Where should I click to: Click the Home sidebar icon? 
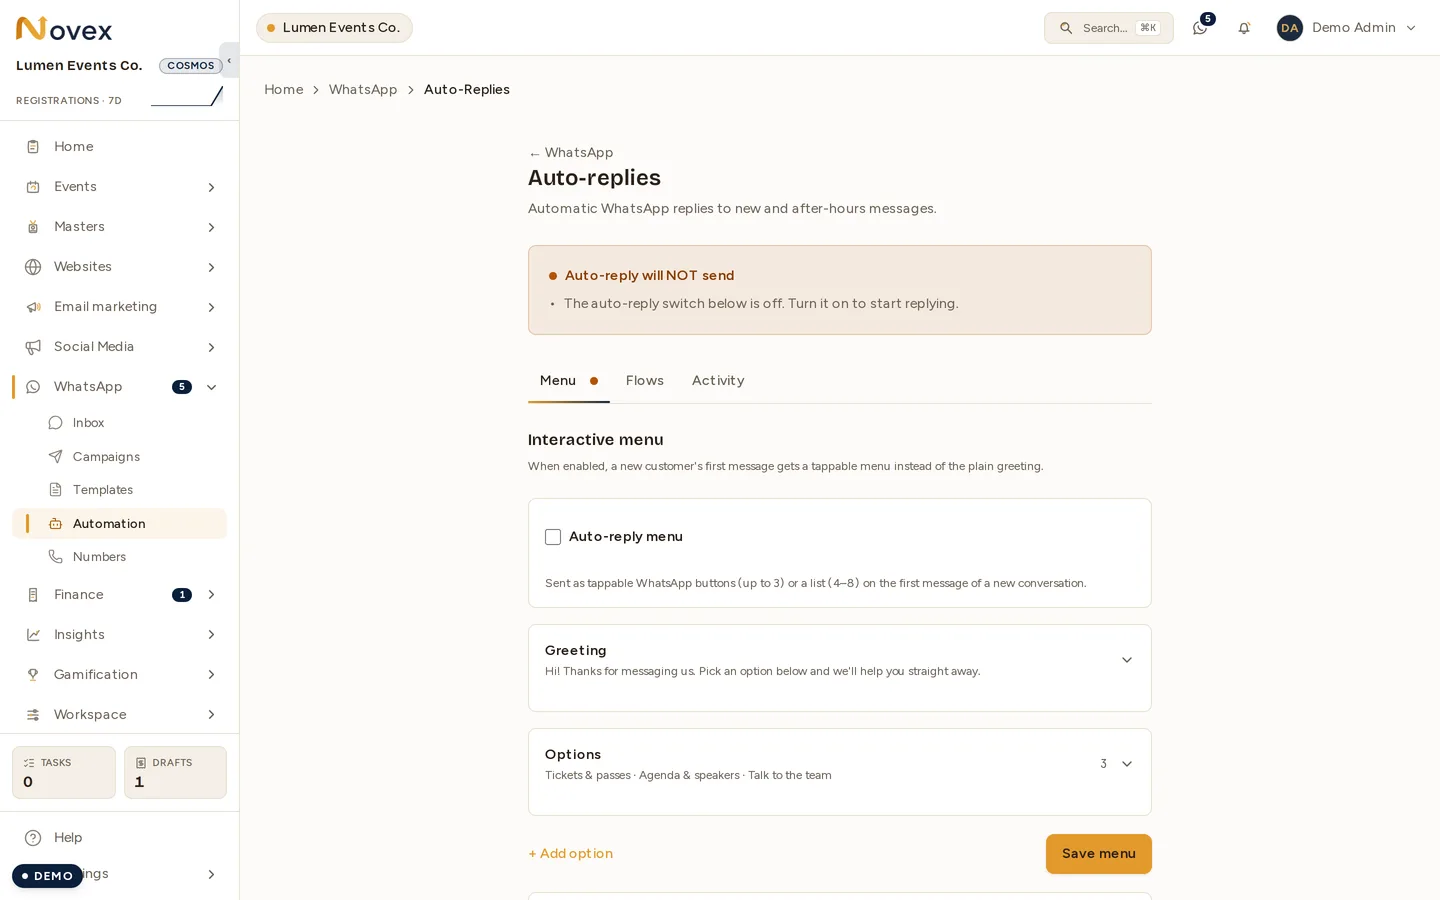point(33,147)
